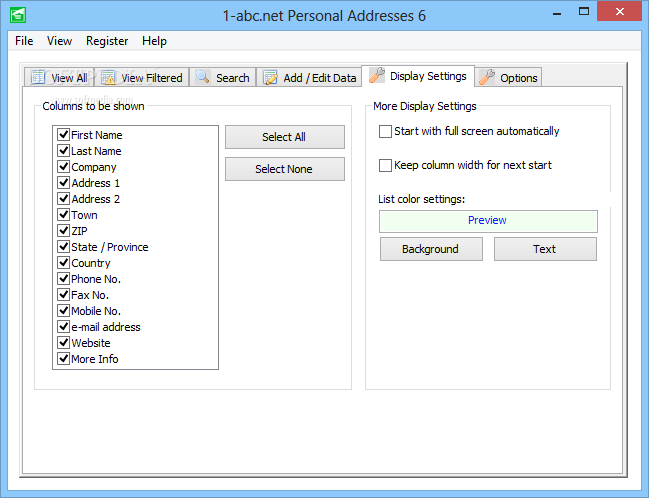Click the View All table icon
Viewport: 649px width, 498px height.
[x=38, y=77]
